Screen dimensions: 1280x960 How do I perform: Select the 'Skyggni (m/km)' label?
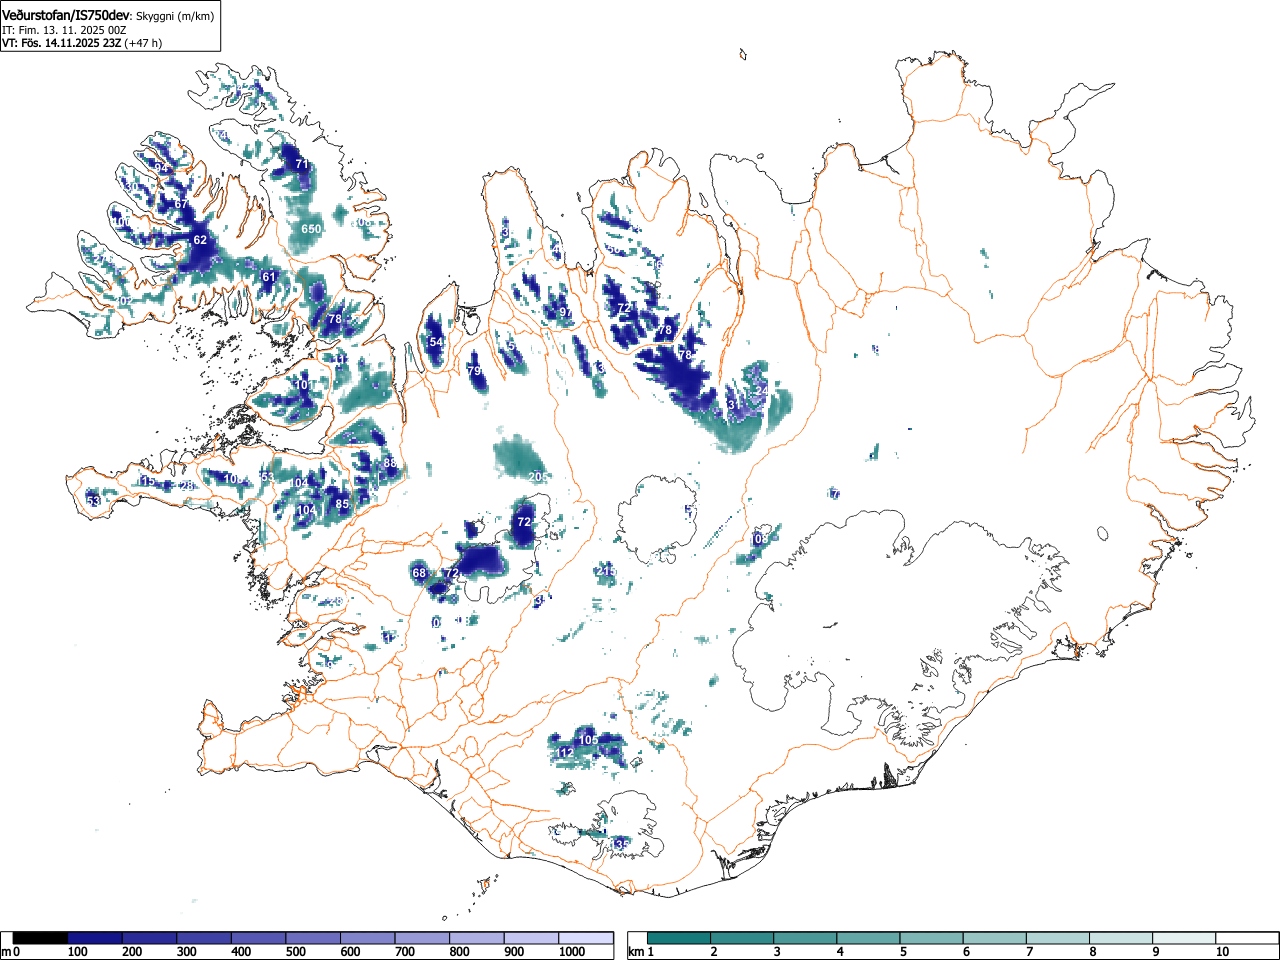(175, 16)
